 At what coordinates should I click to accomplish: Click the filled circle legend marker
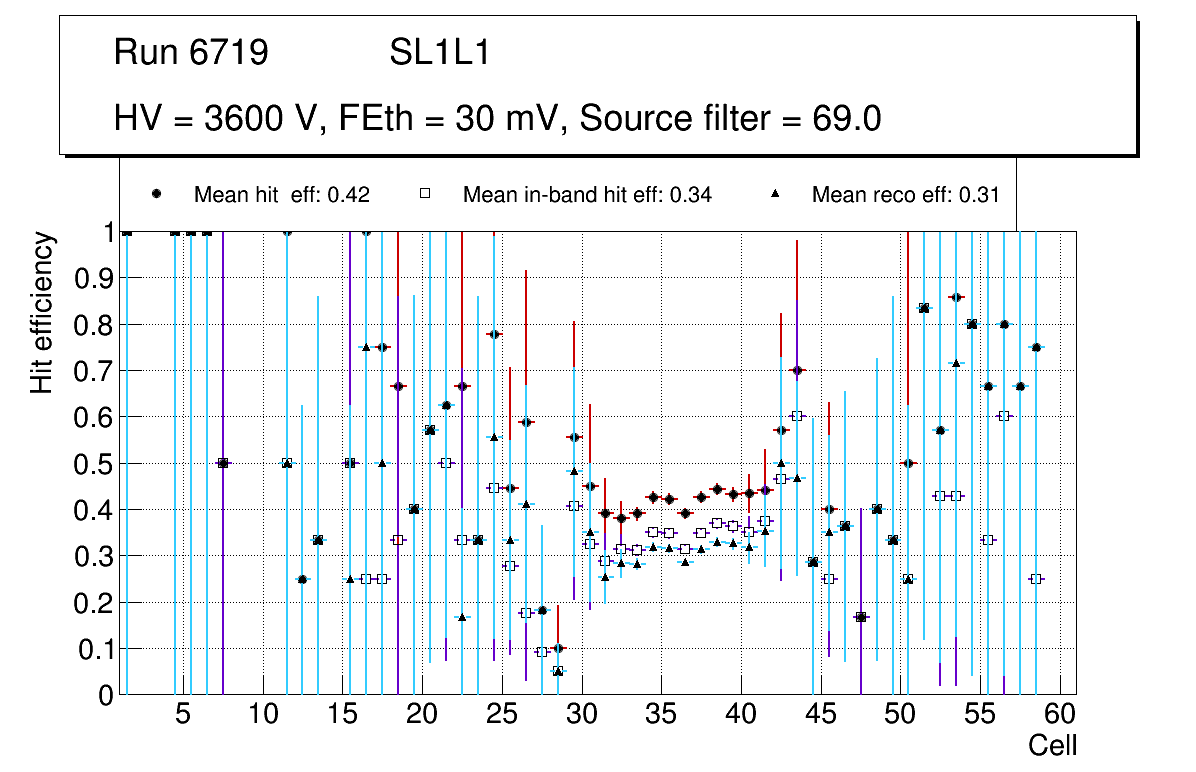(x=156, y=195)
